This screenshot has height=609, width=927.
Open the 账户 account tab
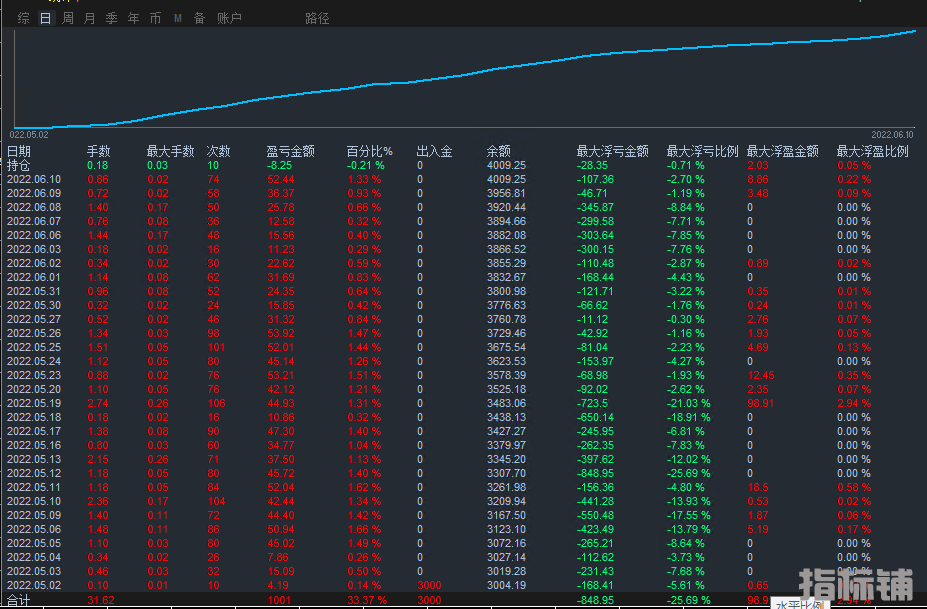point(229,18)
